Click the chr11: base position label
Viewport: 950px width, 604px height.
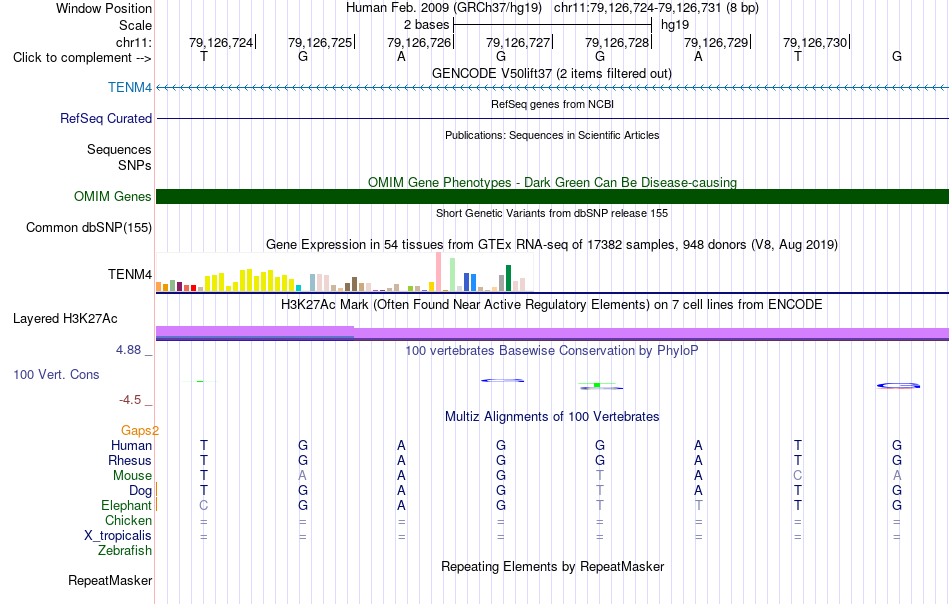pyautogui.click(x=133, y=42)
